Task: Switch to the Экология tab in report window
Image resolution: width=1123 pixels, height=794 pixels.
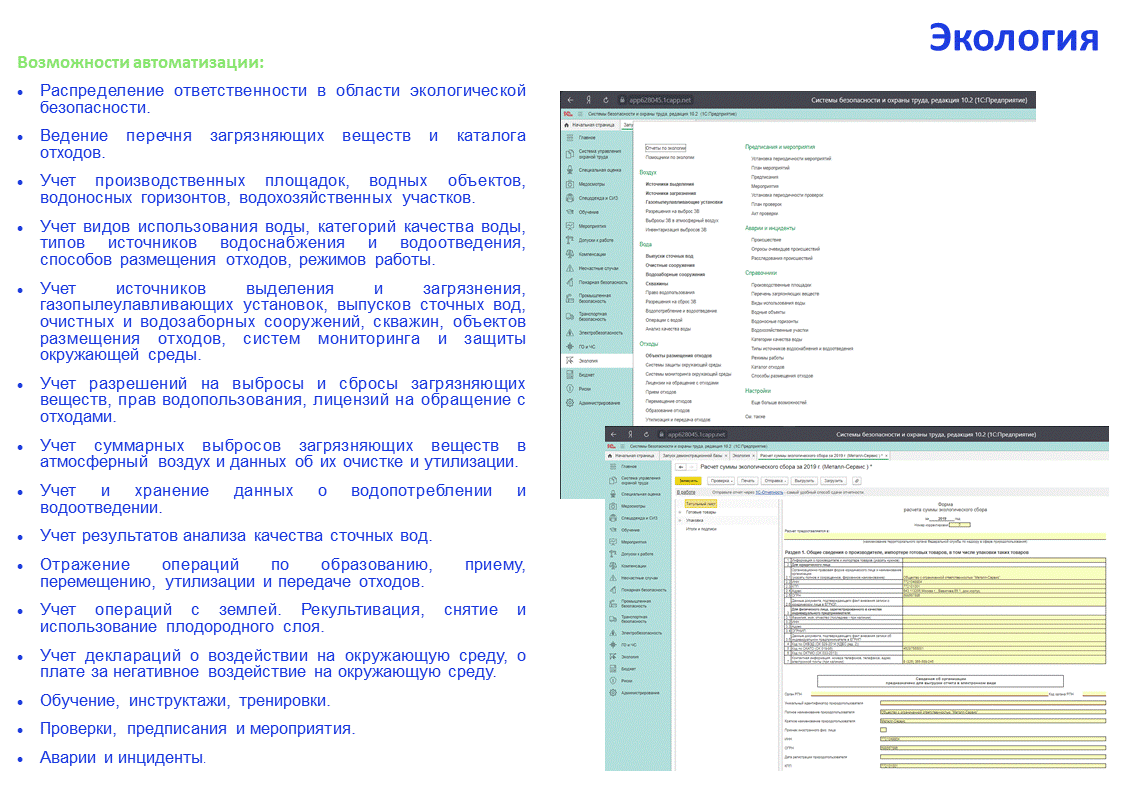Action: coord(742,455)
